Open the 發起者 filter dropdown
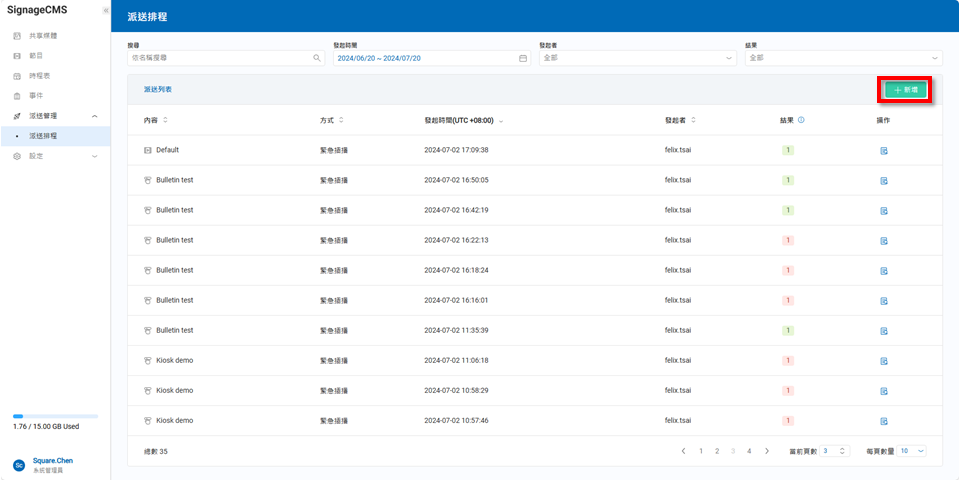The image size is (960, 480). pos(637,58)
